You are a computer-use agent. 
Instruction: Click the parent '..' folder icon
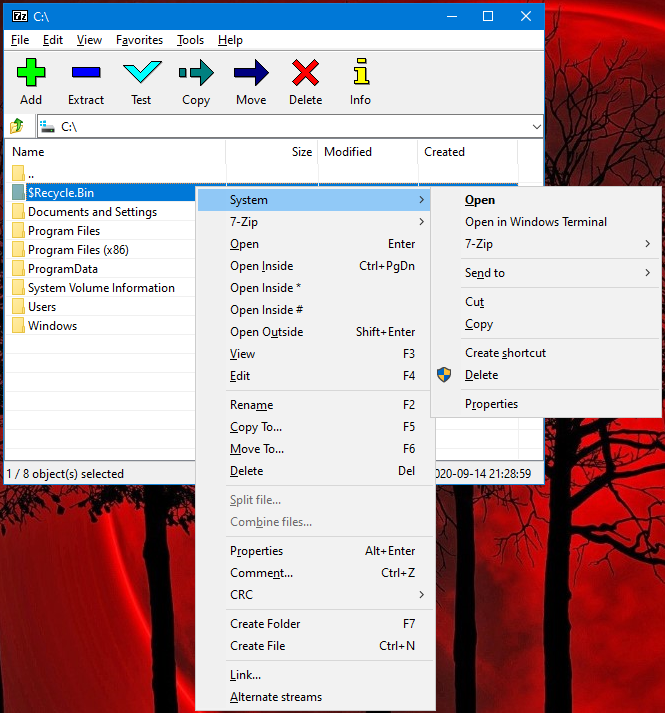(x=18, y=173)
